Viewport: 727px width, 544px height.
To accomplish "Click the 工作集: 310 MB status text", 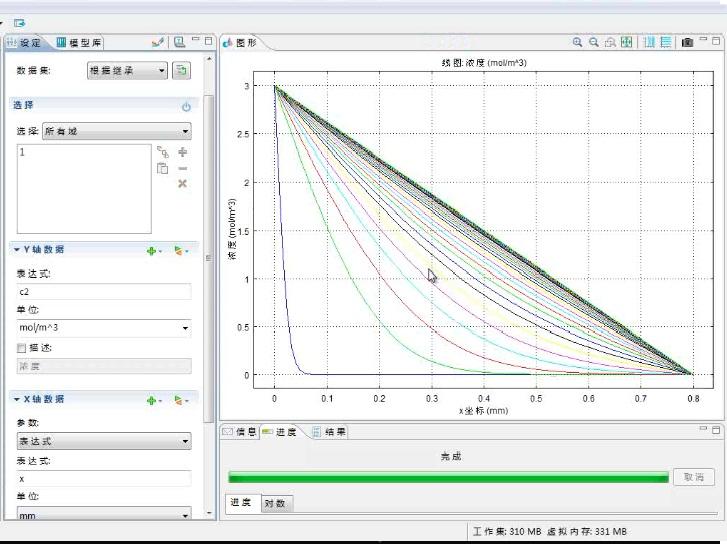I will 507,531.
